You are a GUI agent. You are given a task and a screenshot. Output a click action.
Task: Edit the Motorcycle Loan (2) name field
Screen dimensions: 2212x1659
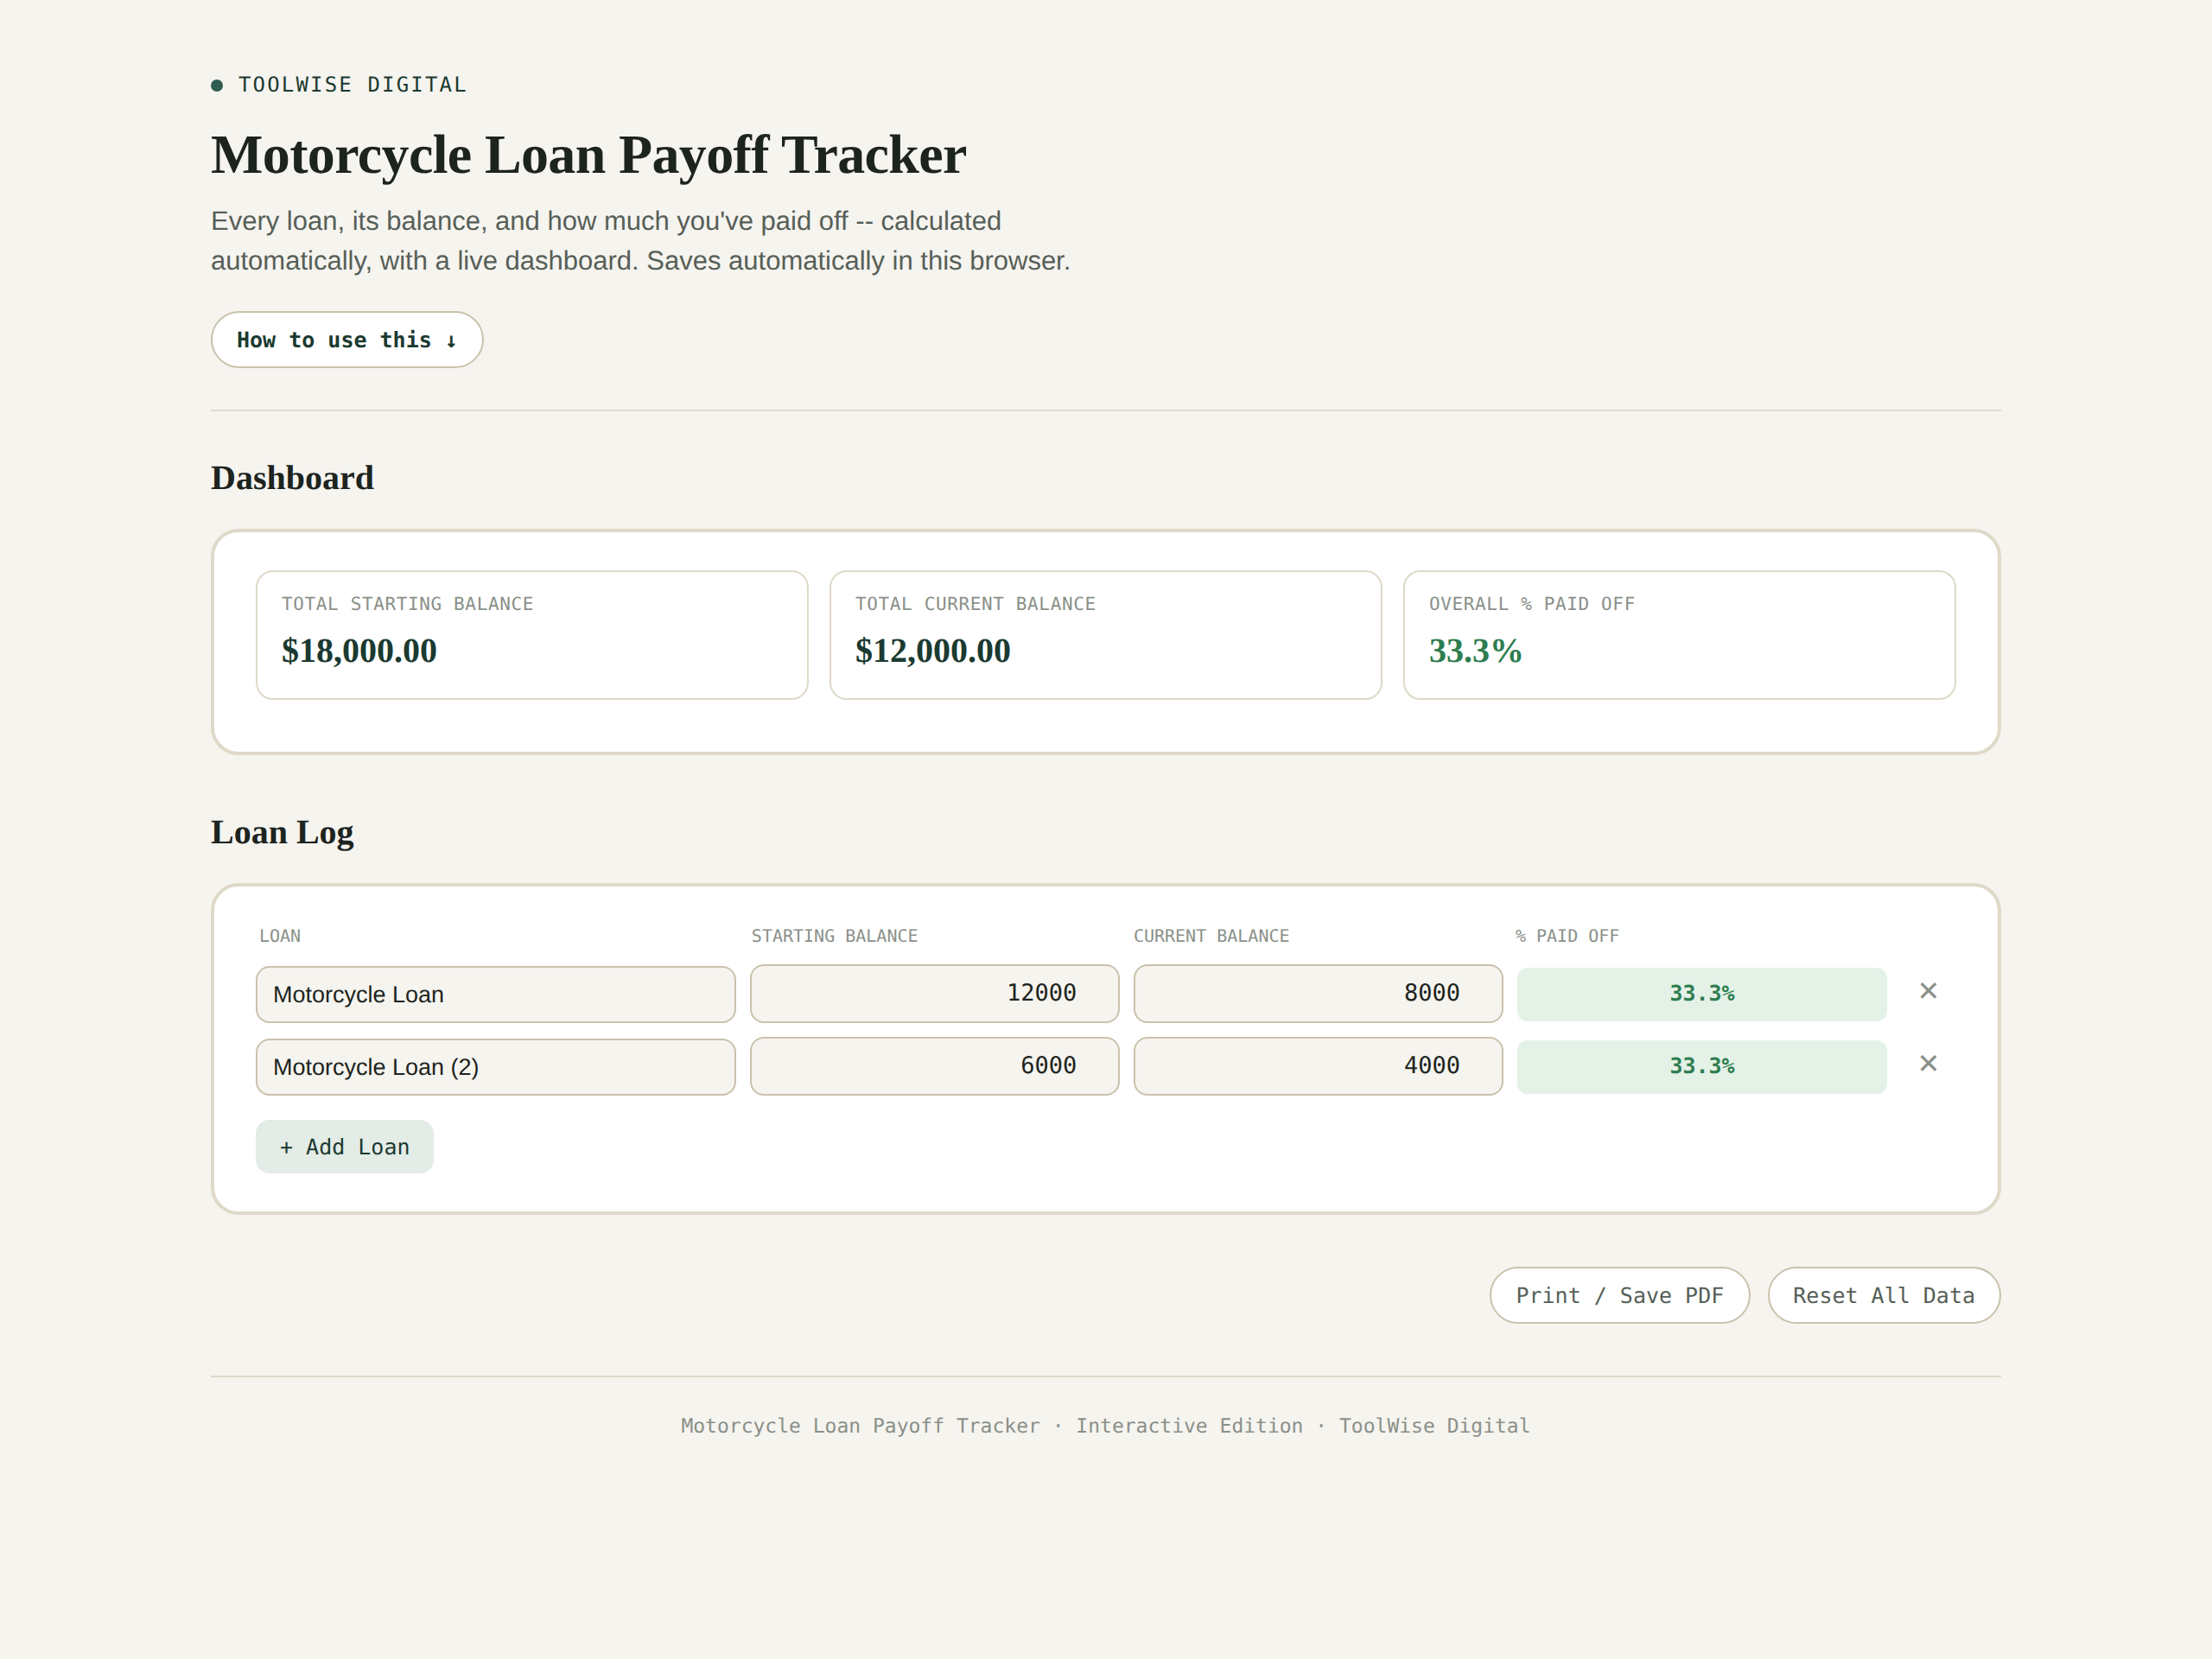pyautogui.click(x=495, y=1067)
